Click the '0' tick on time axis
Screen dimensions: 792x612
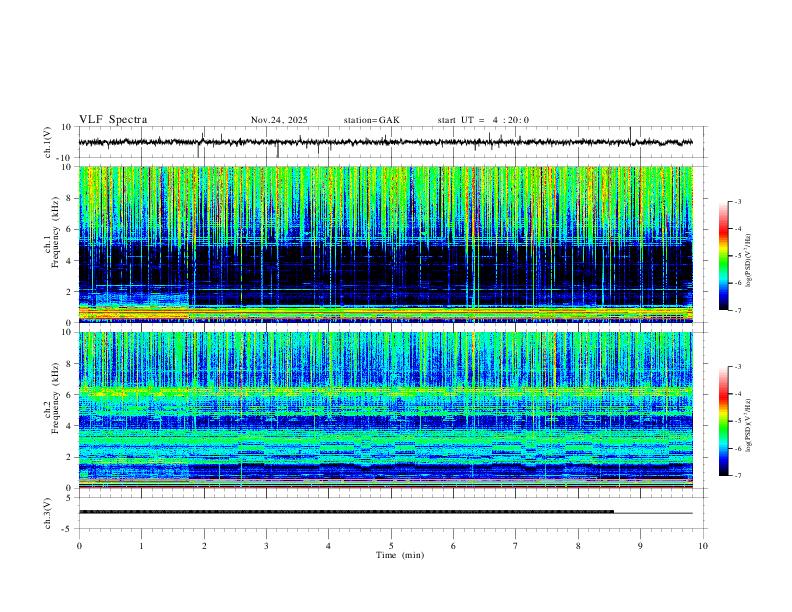point(79,546)
